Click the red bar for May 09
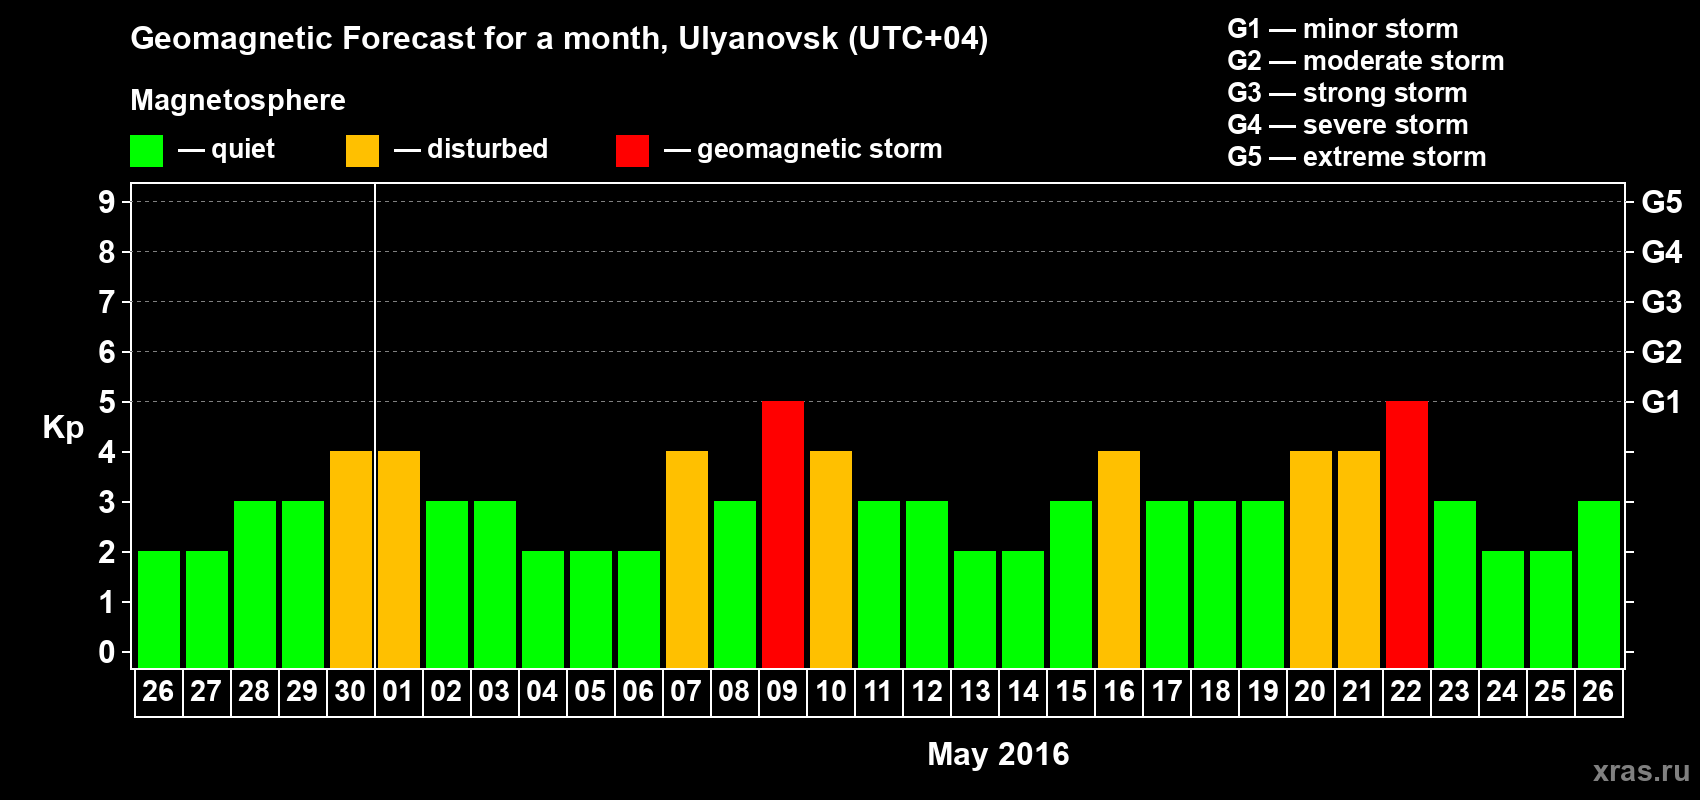Image resolution: width=1700 pixels, height=800 pixels. [x=783, y=534]
